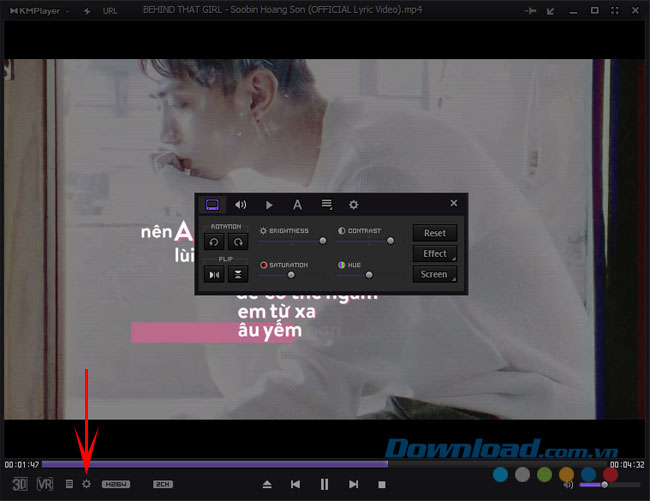The width and height of the screenshot is (650, 501).
Task: Select the light blue color circle
Action: (x=500, y=474)
